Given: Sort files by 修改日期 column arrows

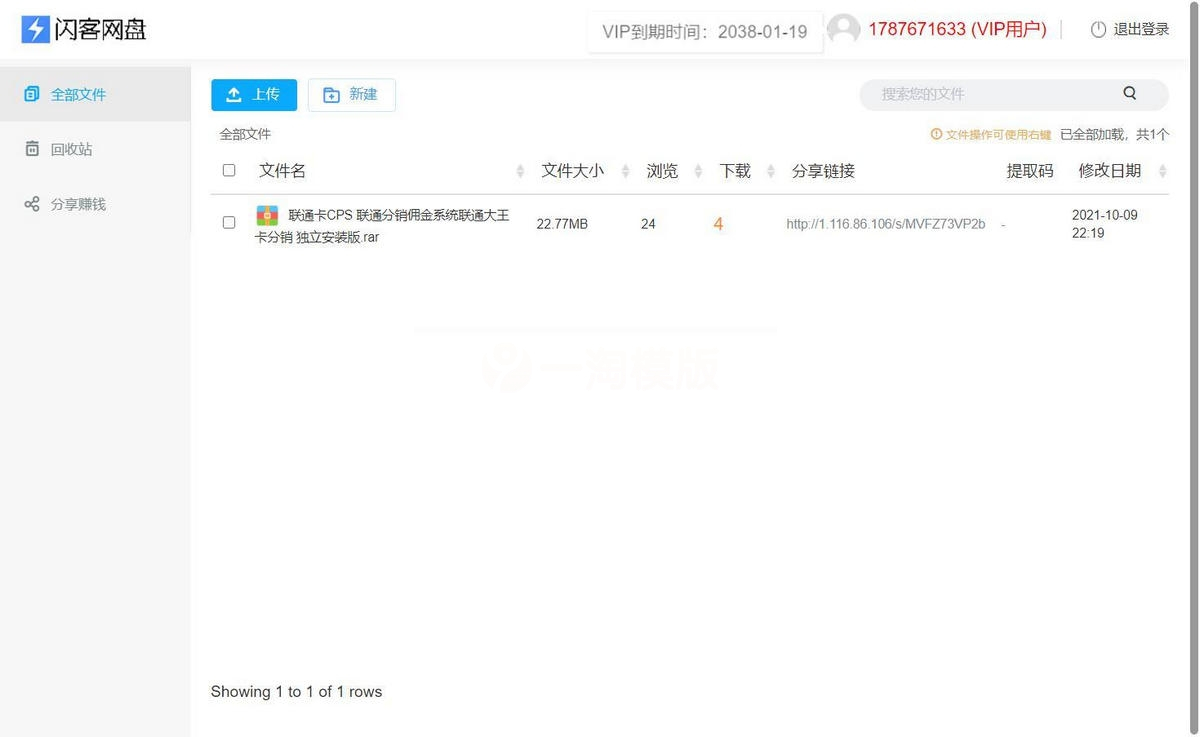Looking at the screenshot, I should click(1162, 170).
